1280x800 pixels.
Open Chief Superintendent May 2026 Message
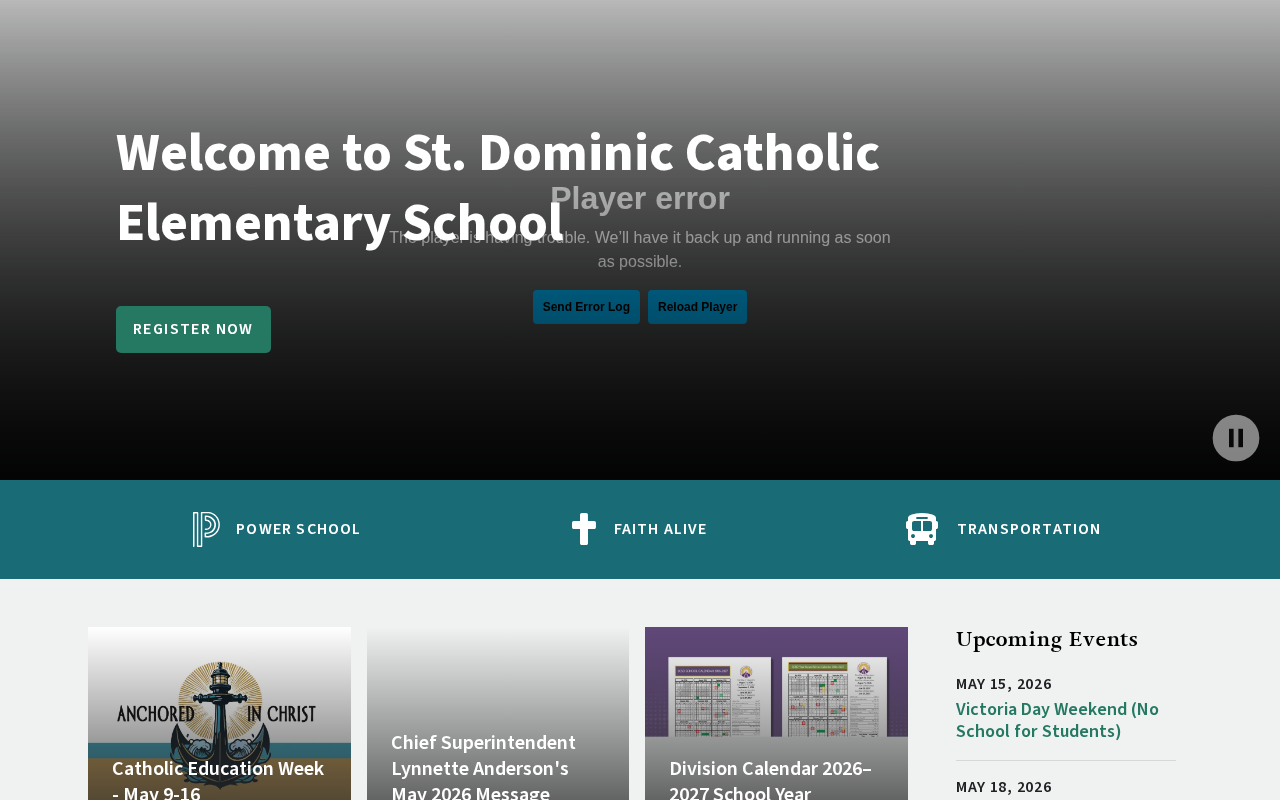tap(483, 766)
